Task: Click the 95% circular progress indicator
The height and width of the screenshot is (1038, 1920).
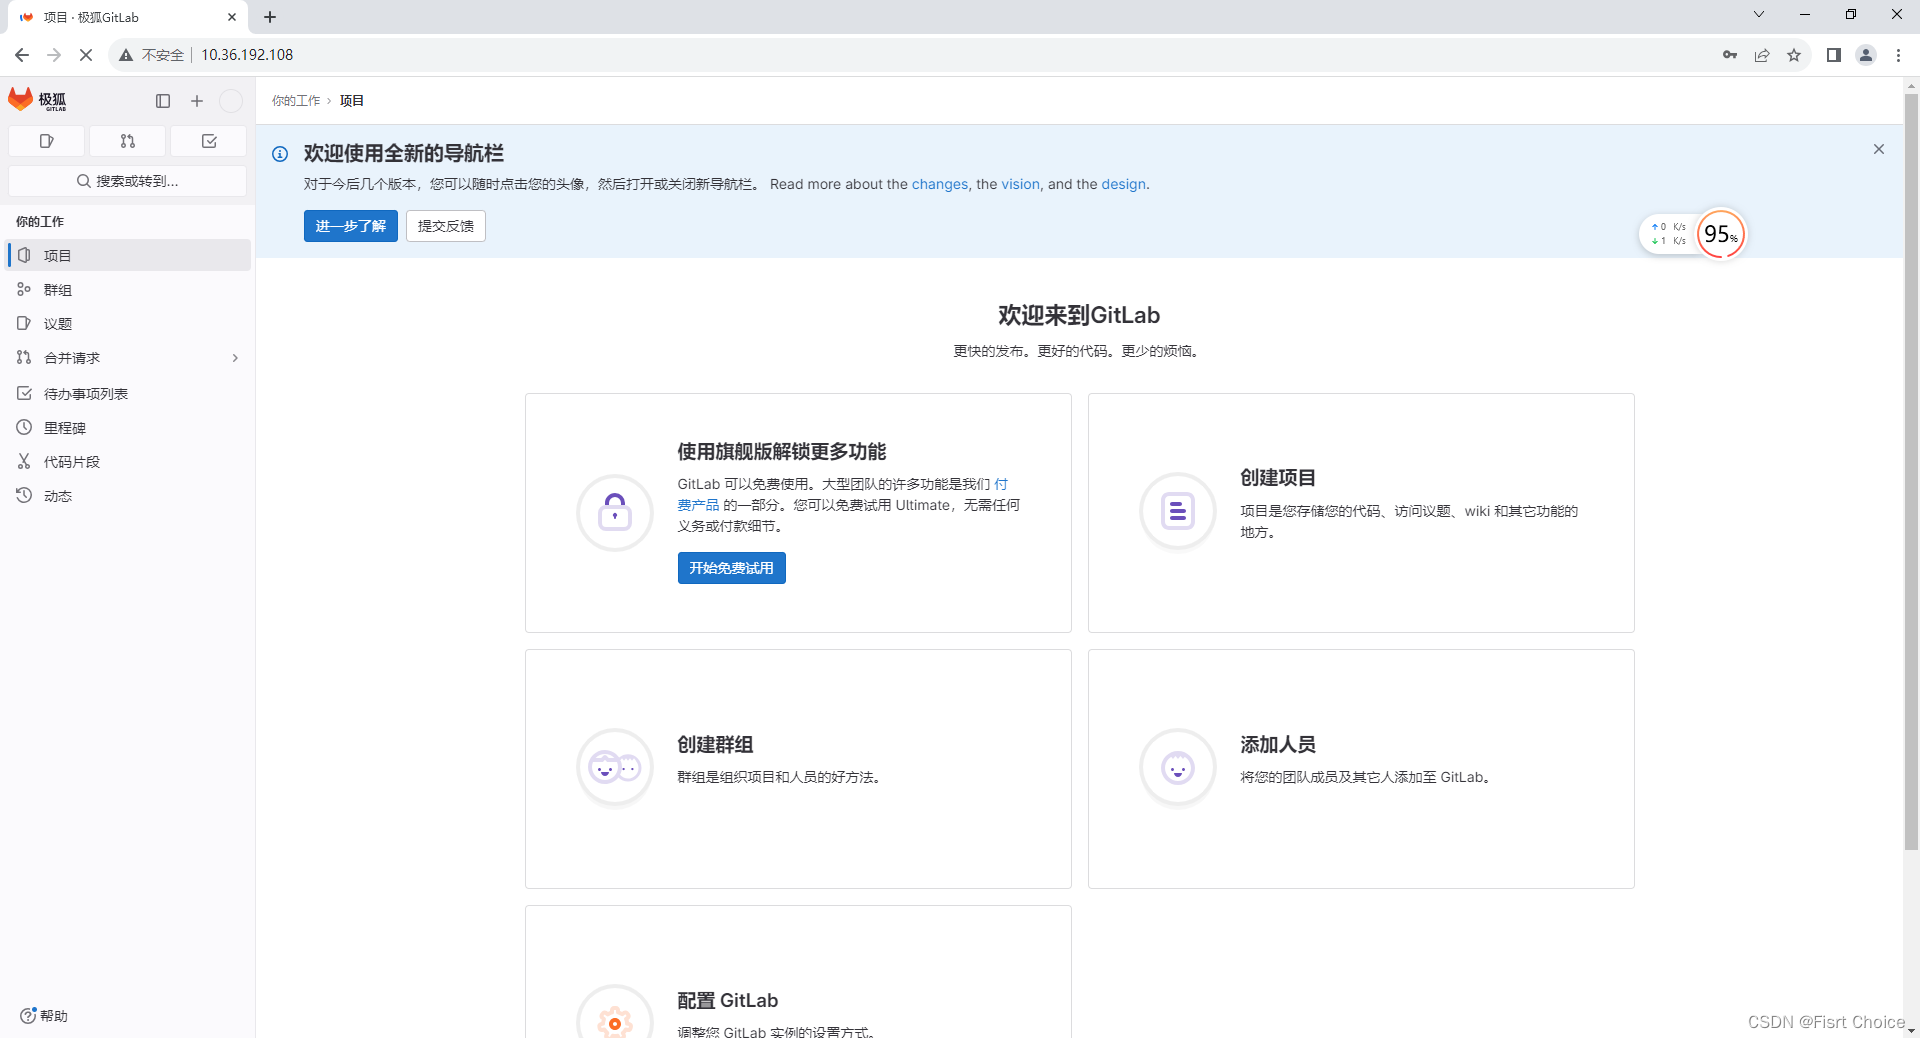Action: pyautogui.click(x=1721, y=234)
